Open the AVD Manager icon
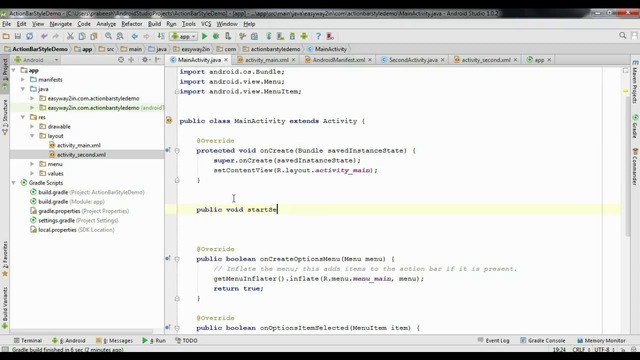640x360 pixels. (280, 36)
